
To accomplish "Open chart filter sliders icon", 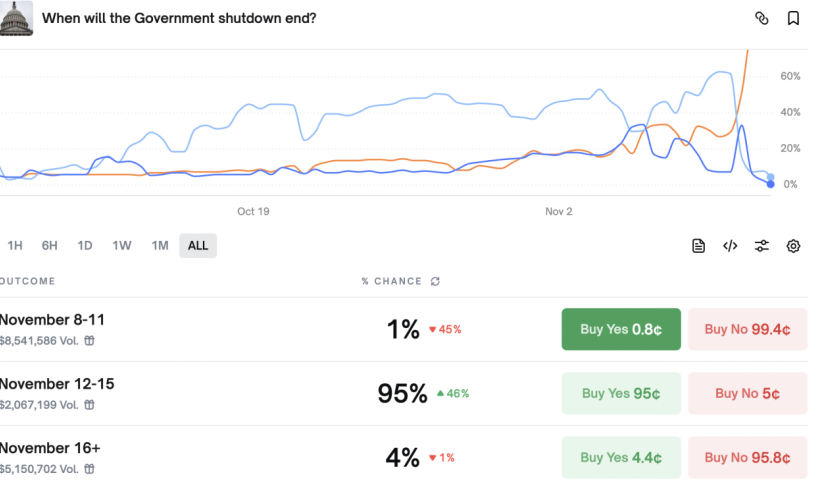I will (x=762, y=246).
